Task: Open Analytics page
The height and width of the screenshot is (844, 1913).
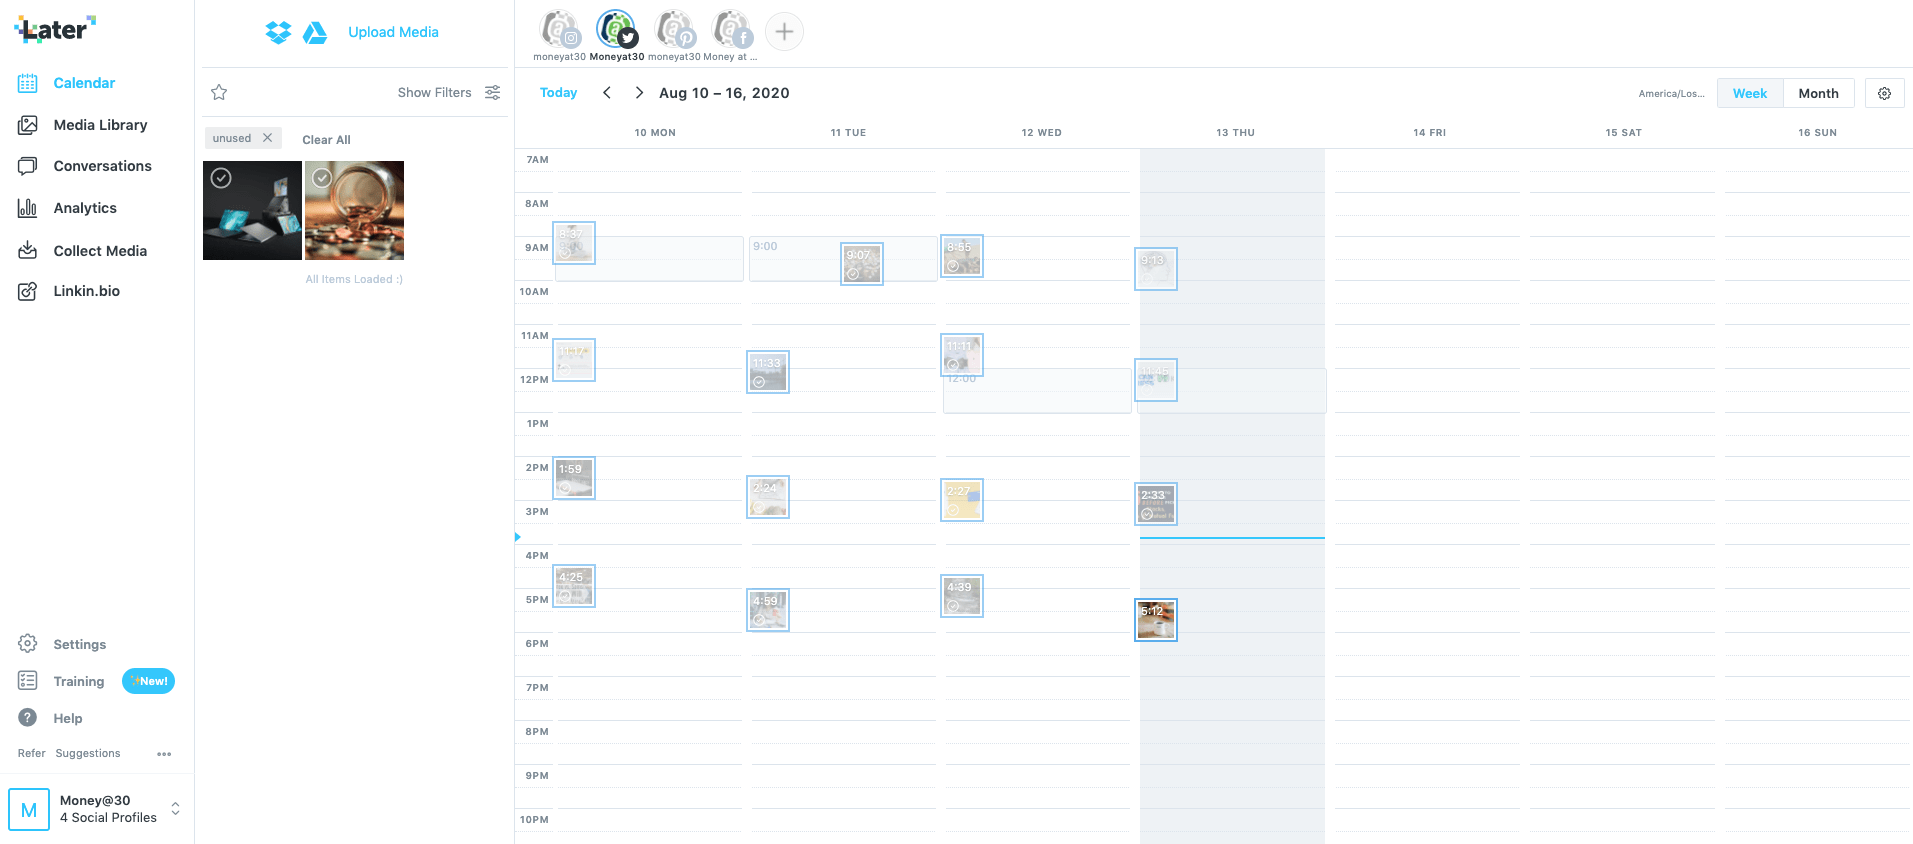Action: click(x=85, y=208)
